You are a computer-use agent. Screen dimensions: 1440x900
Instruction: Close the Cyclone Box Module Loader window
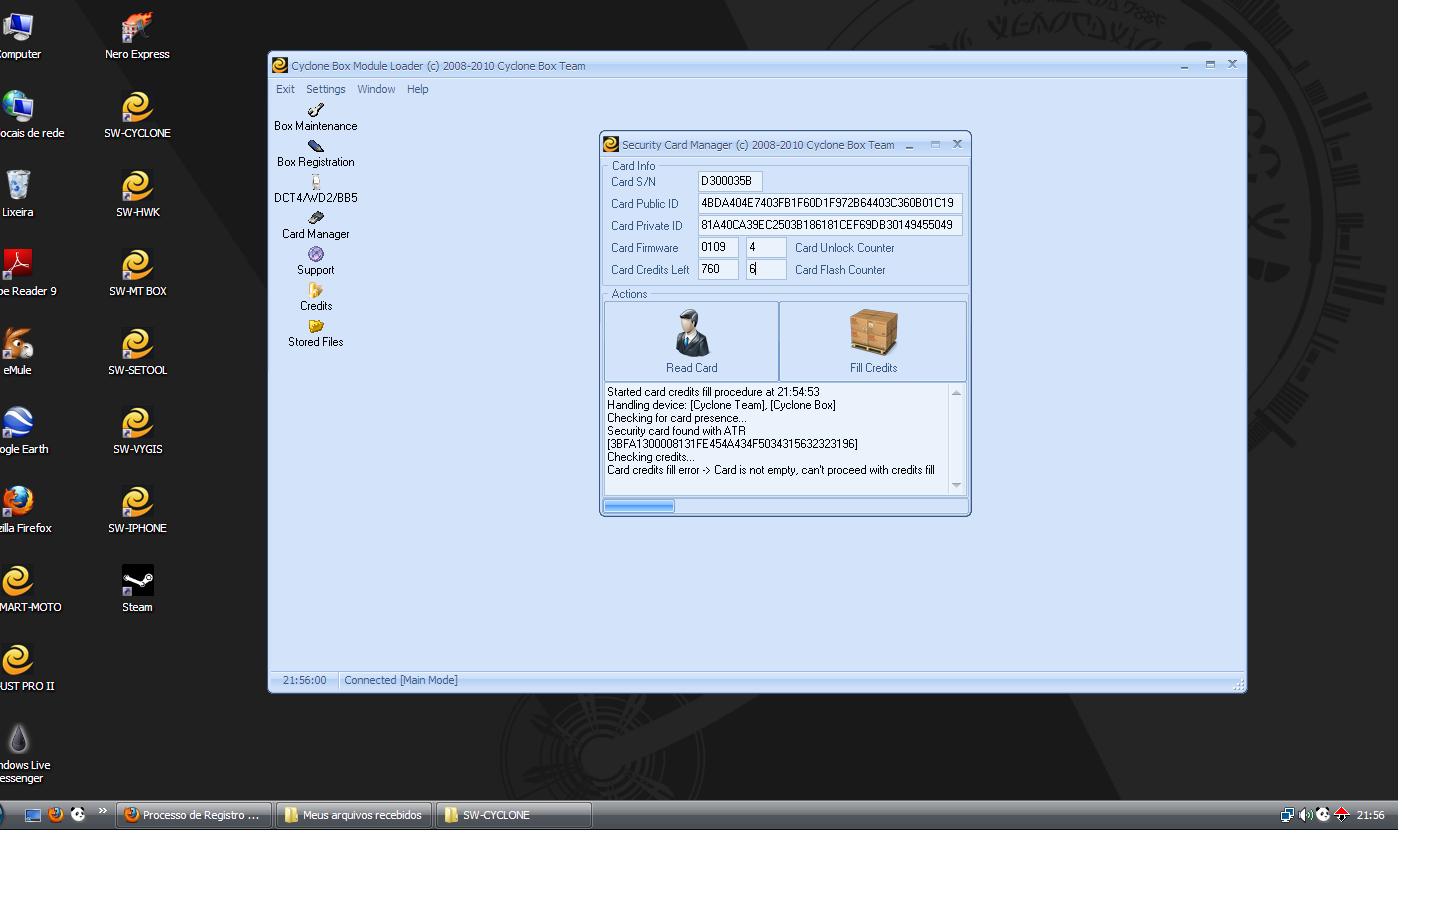click(x=1232, y=64)
